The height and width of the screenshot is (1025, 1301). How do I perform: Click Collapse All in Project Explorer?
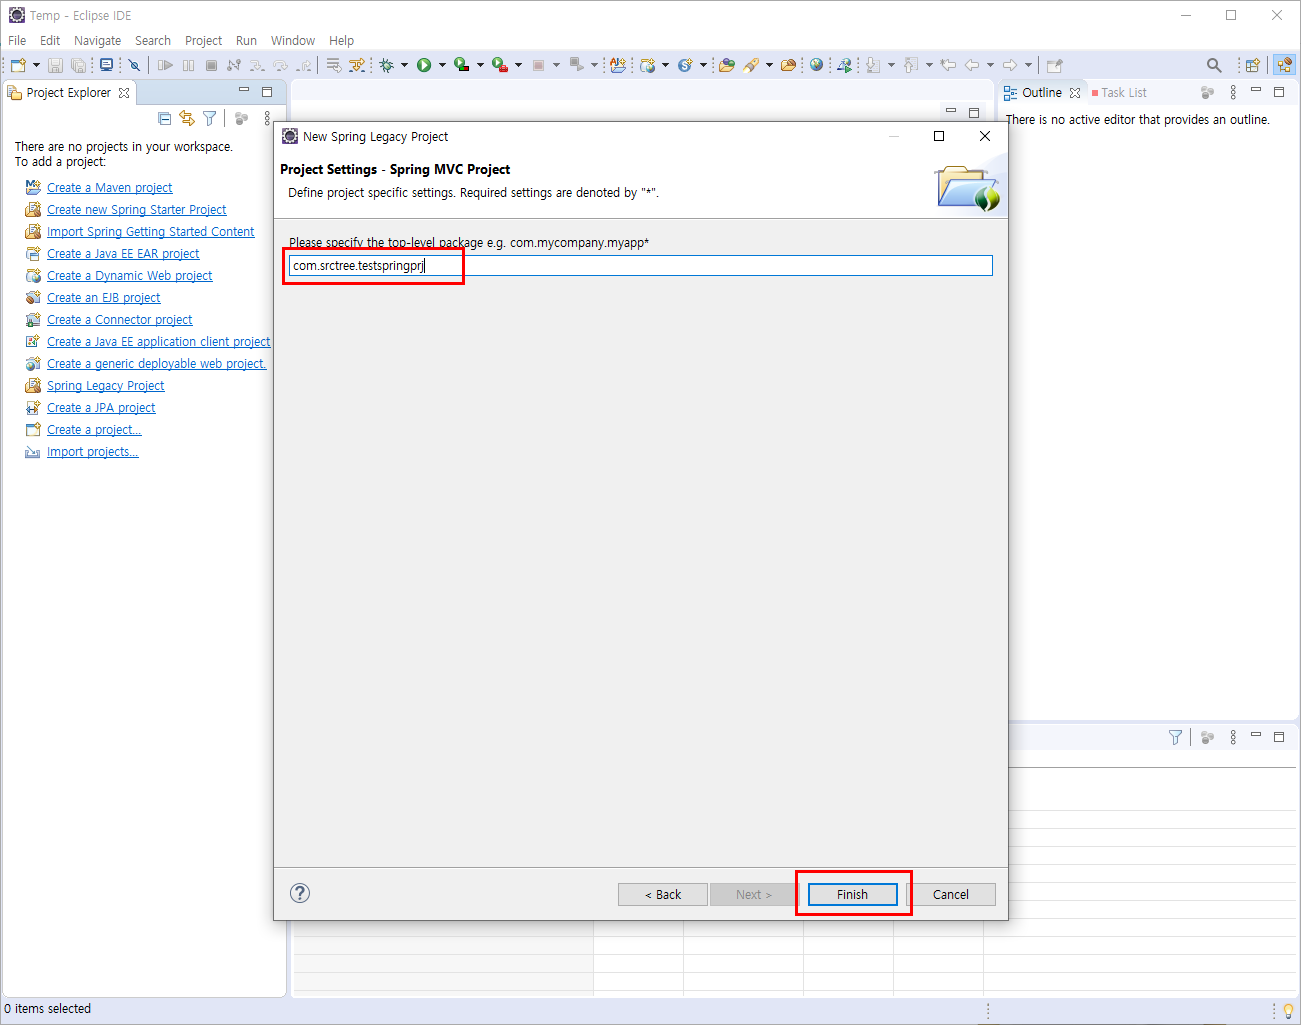165,118
